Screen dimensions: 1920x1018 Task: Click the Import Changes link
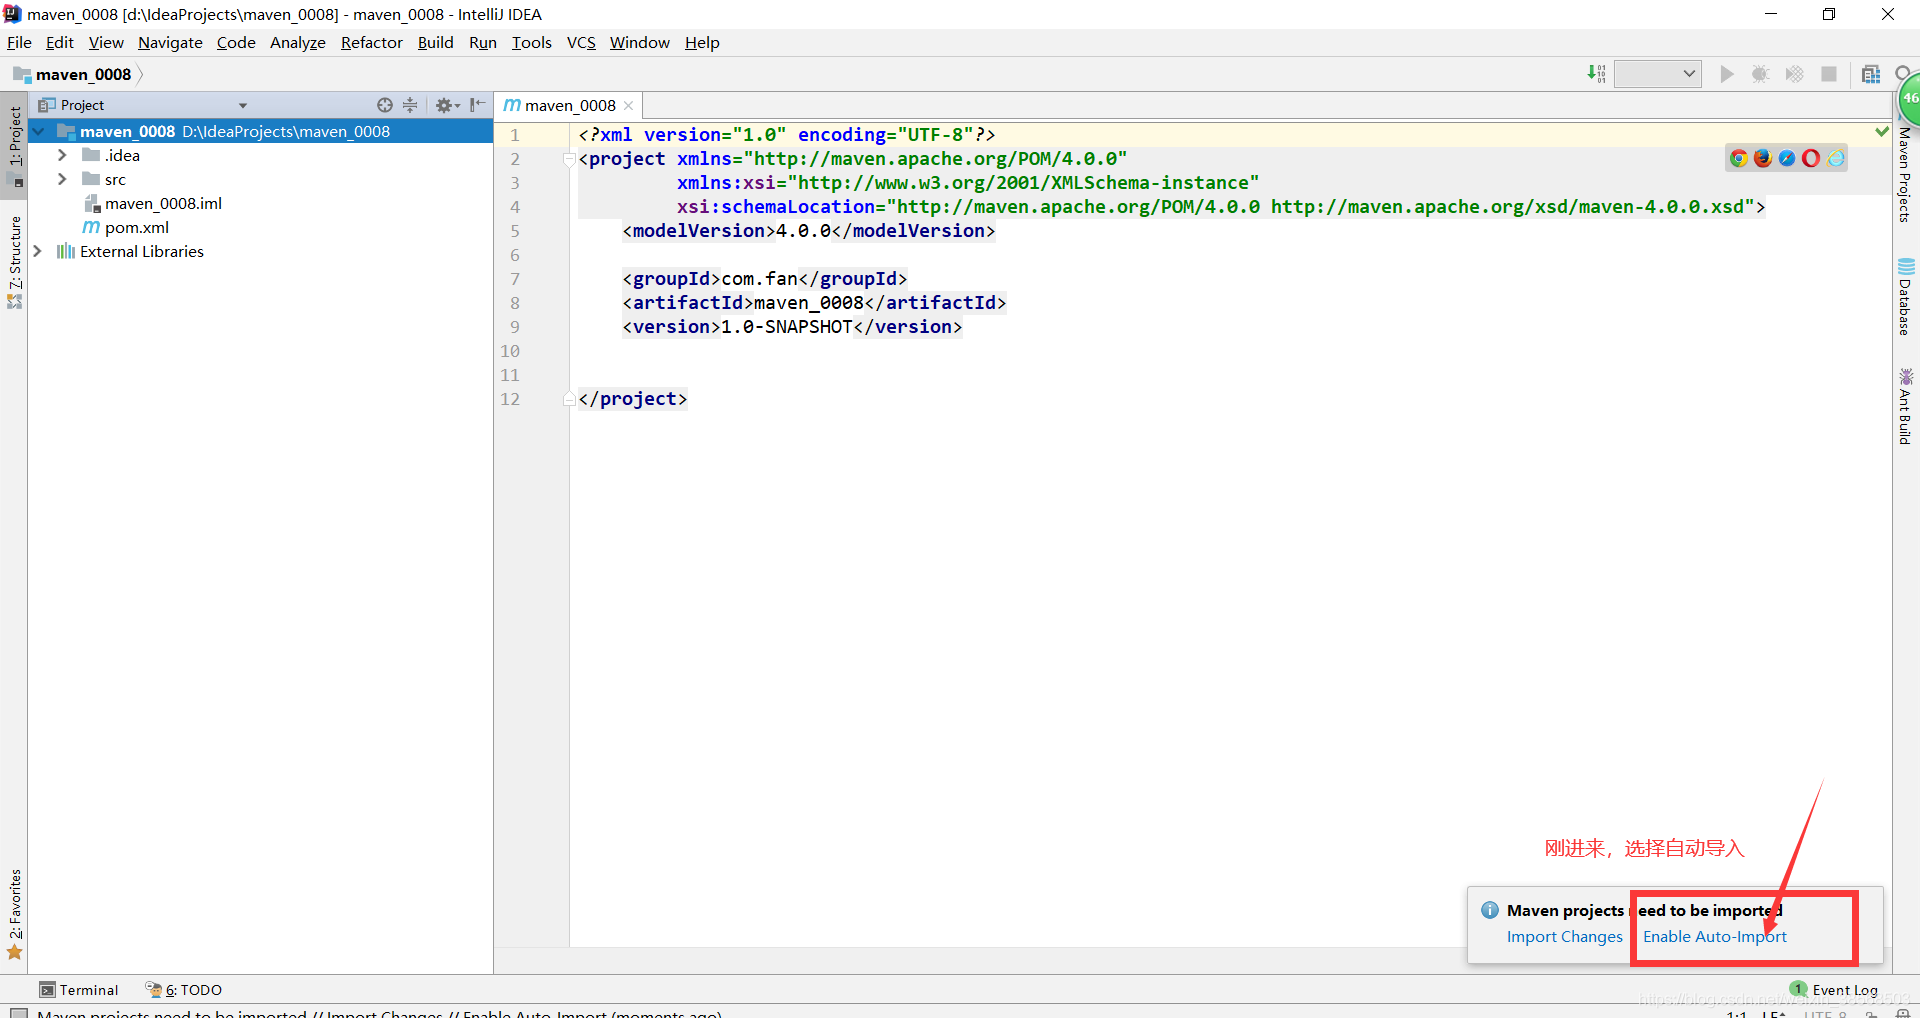1564,936
